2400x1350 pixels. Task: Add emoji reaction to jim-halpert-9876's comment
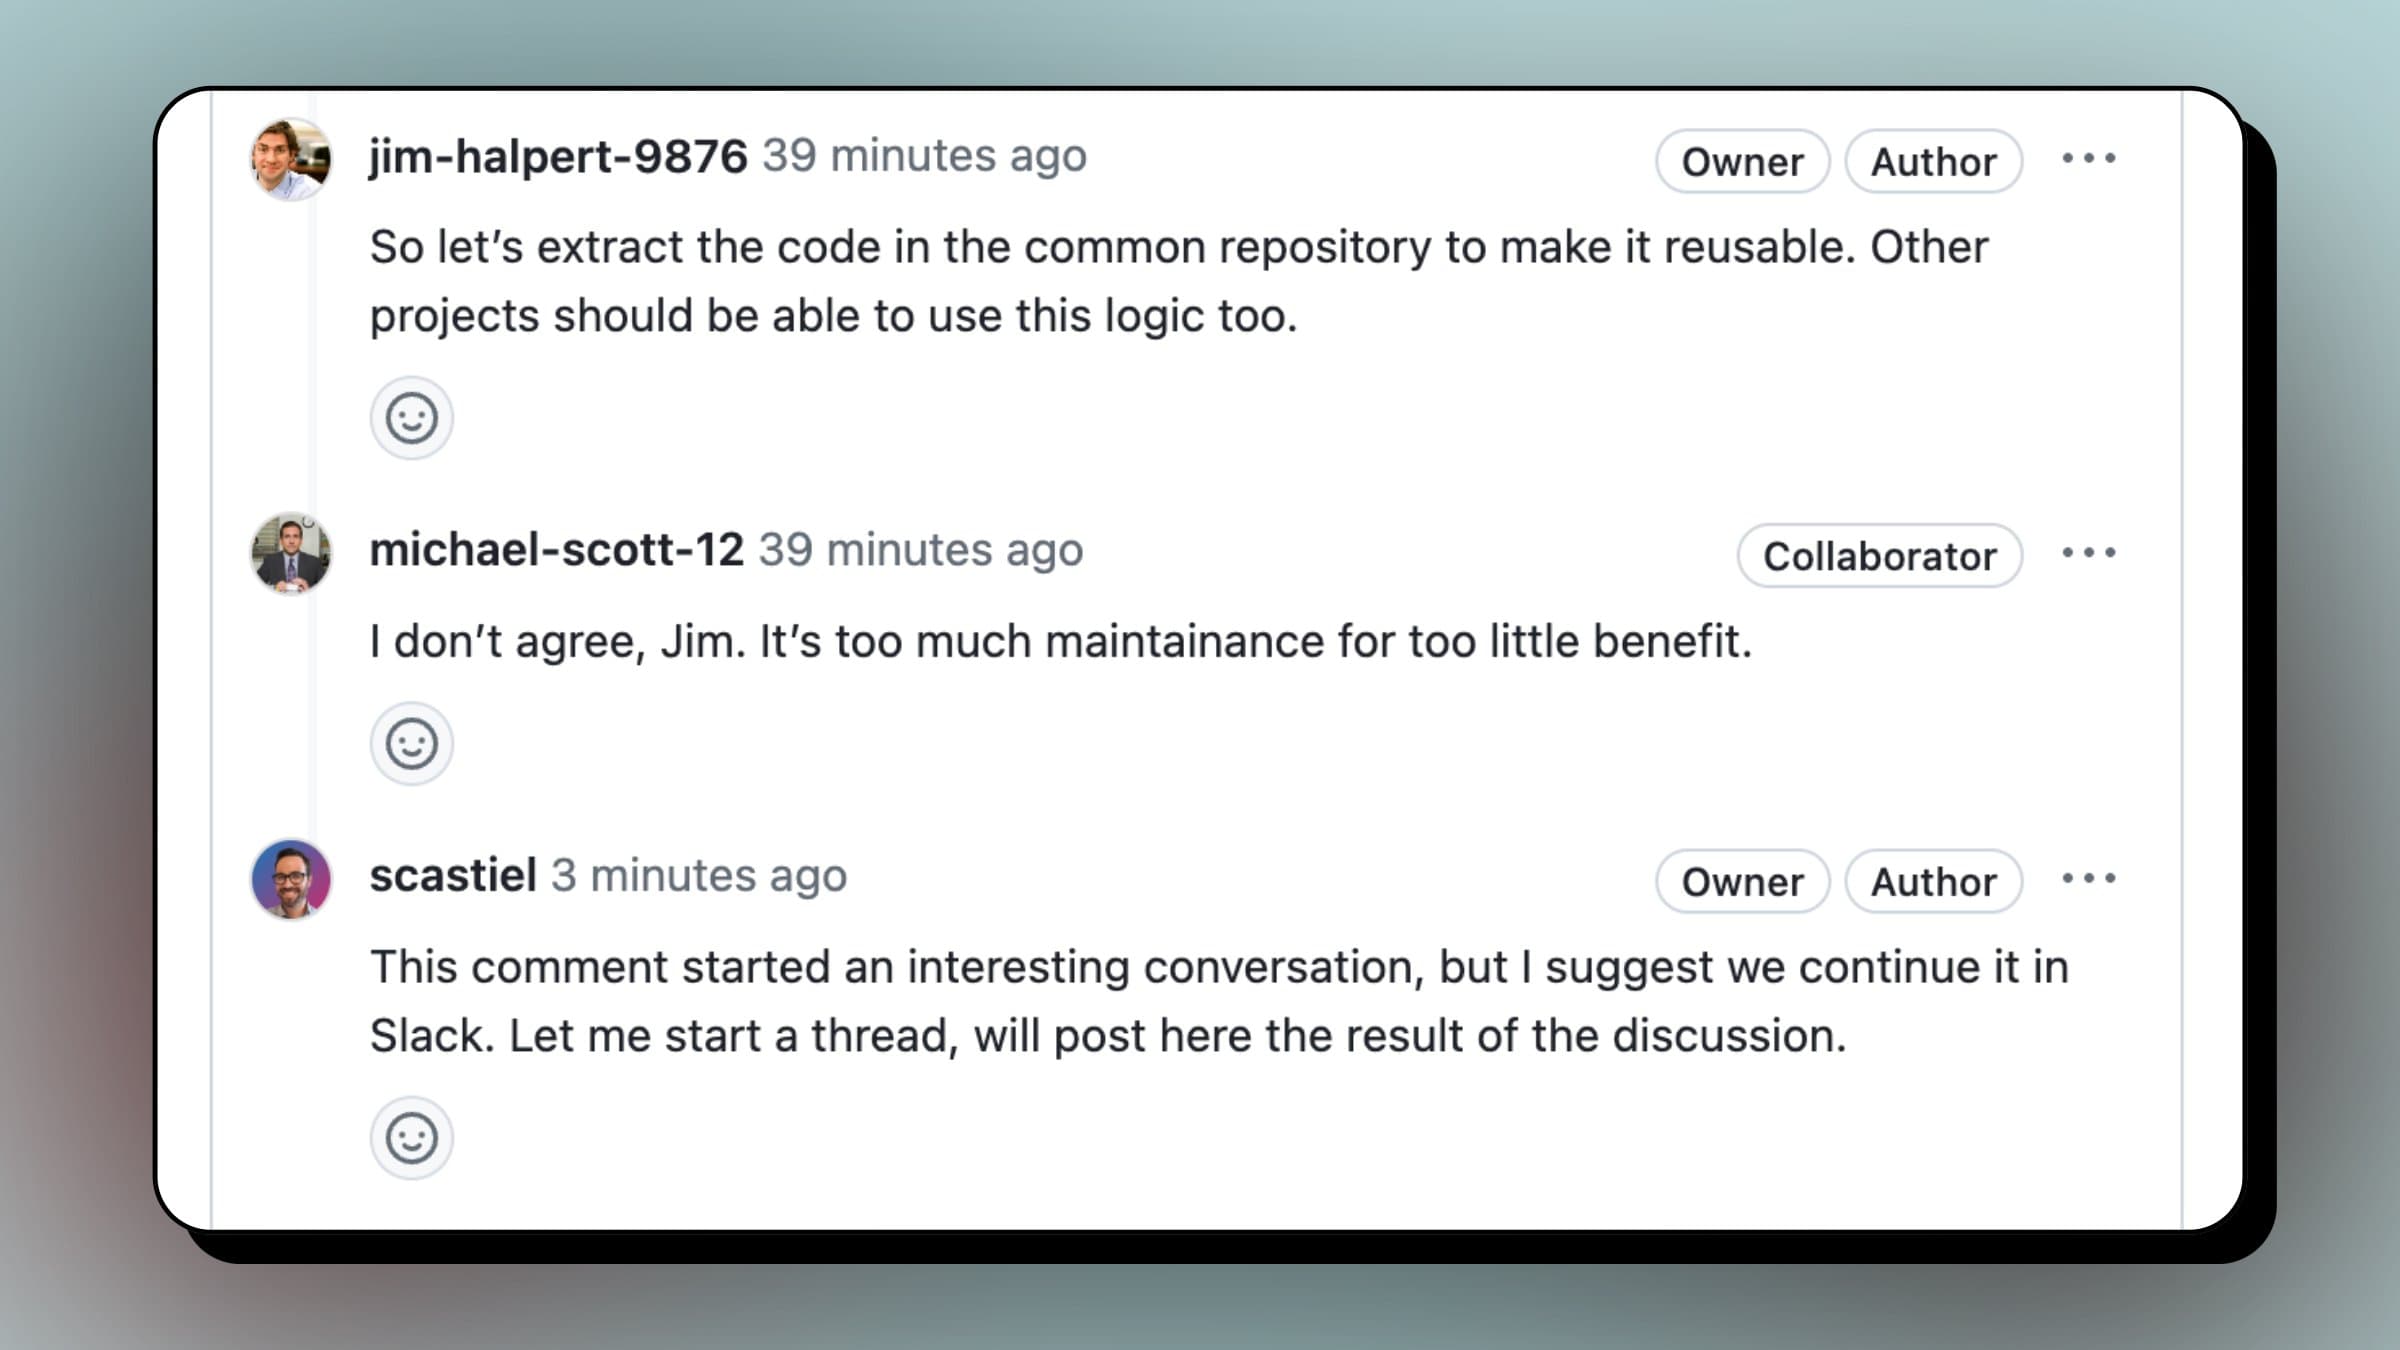411,418
